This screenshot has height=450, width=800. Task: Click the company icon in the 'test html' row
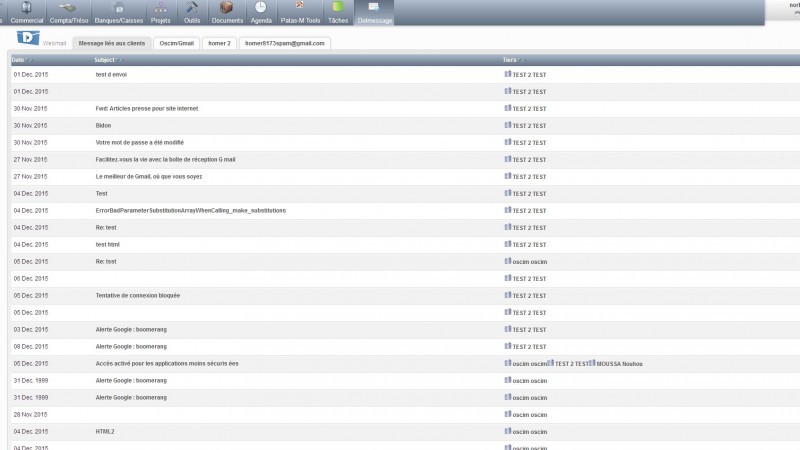click(x=508, y=244)
